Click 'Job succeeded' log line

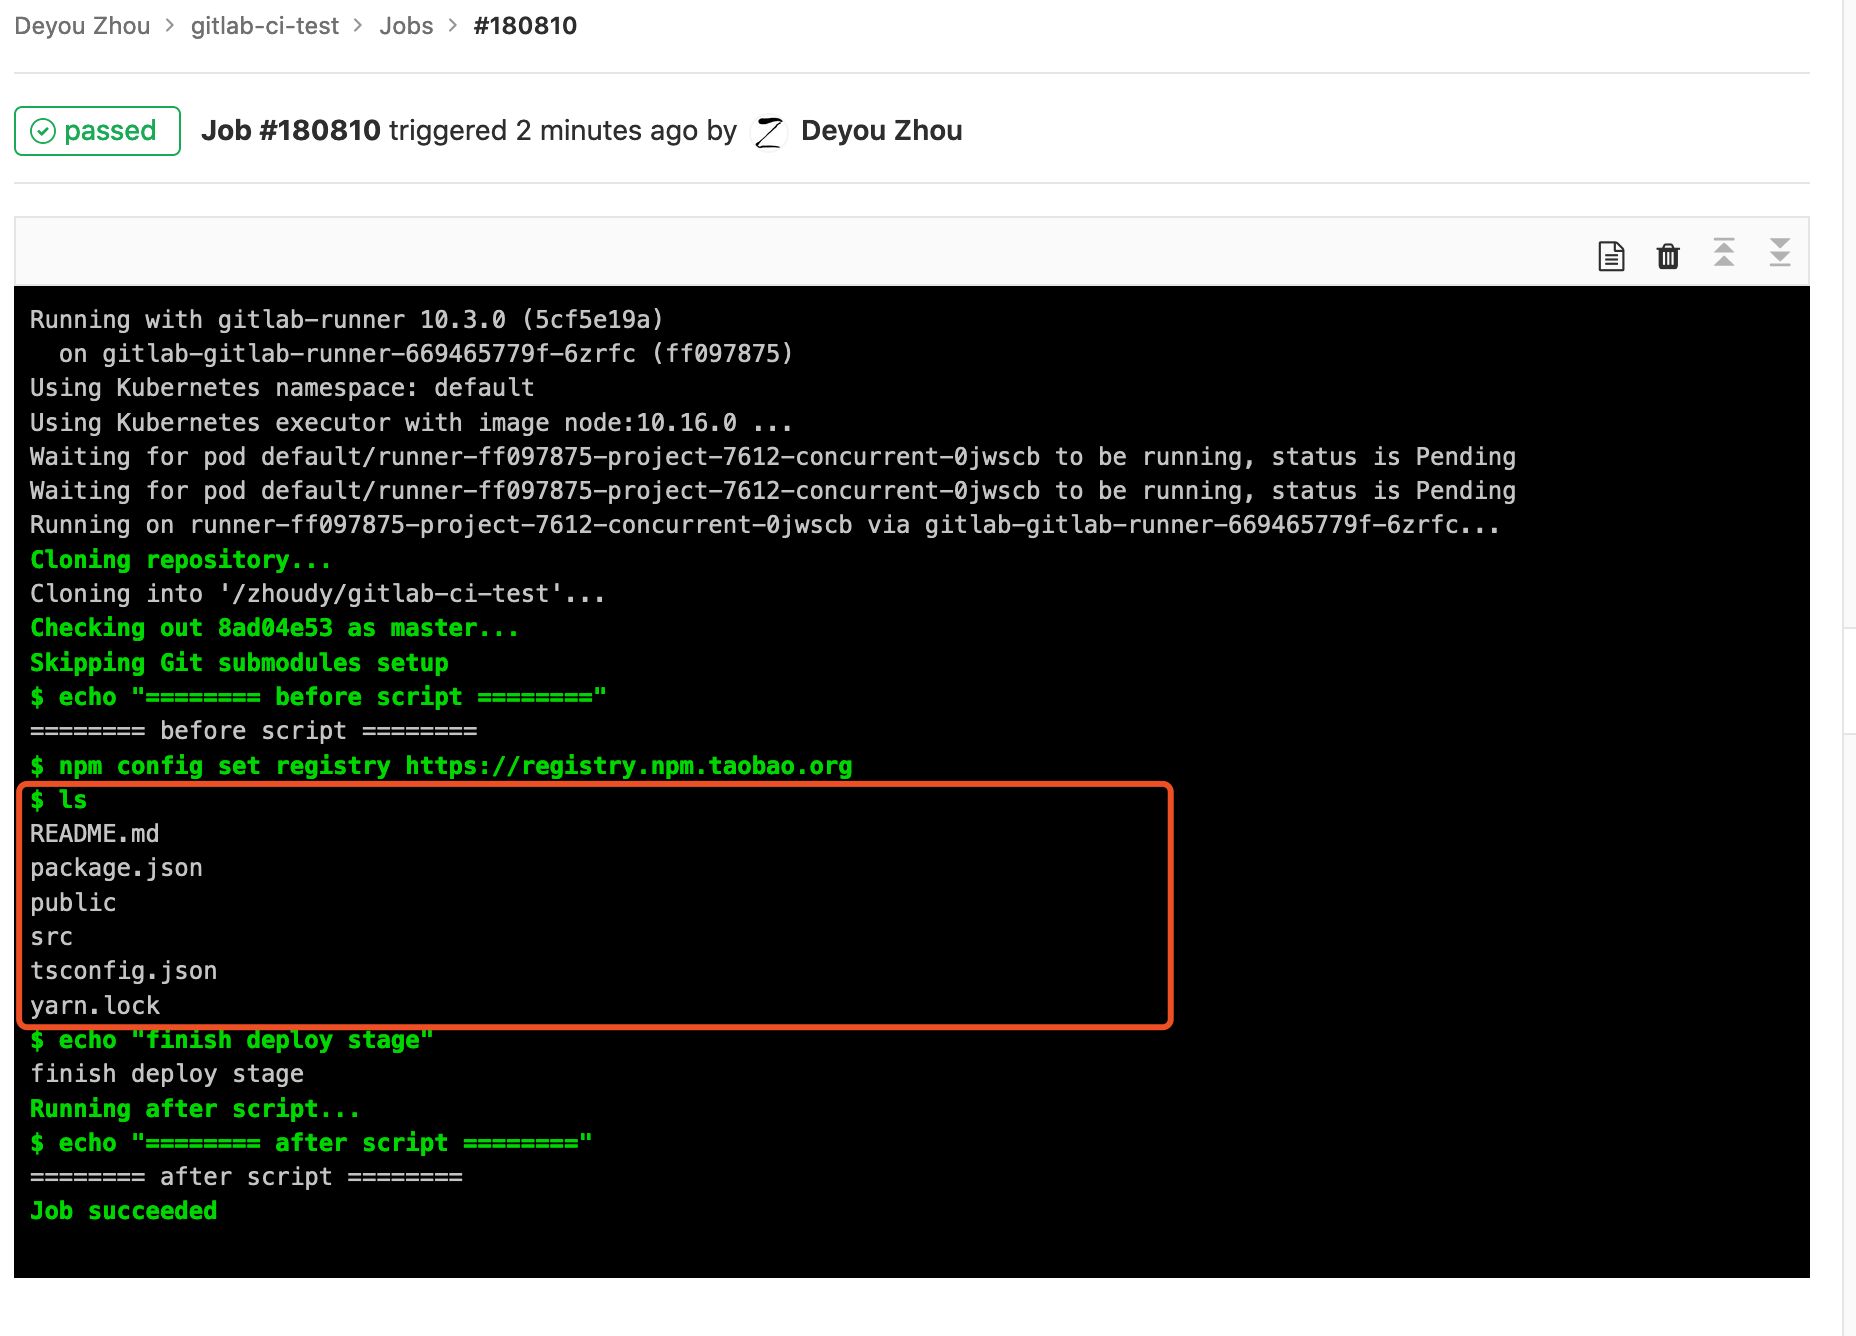pos(123,1211)
